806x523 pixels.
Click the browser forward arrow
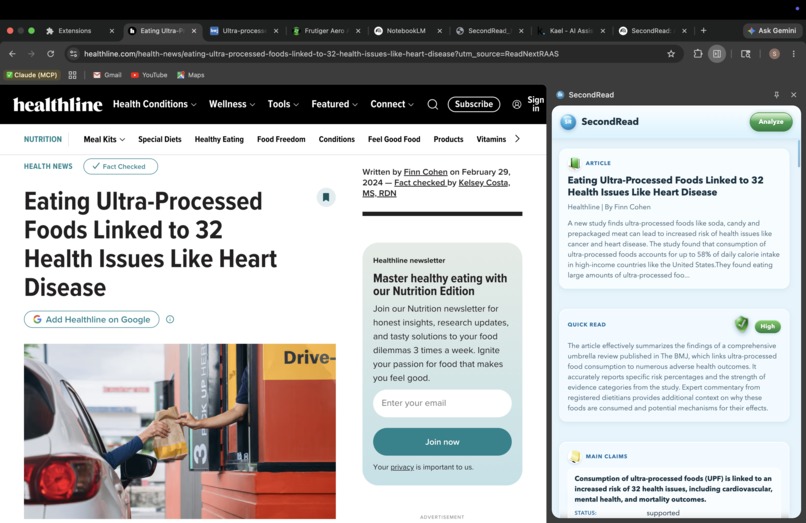coord(31,53)
